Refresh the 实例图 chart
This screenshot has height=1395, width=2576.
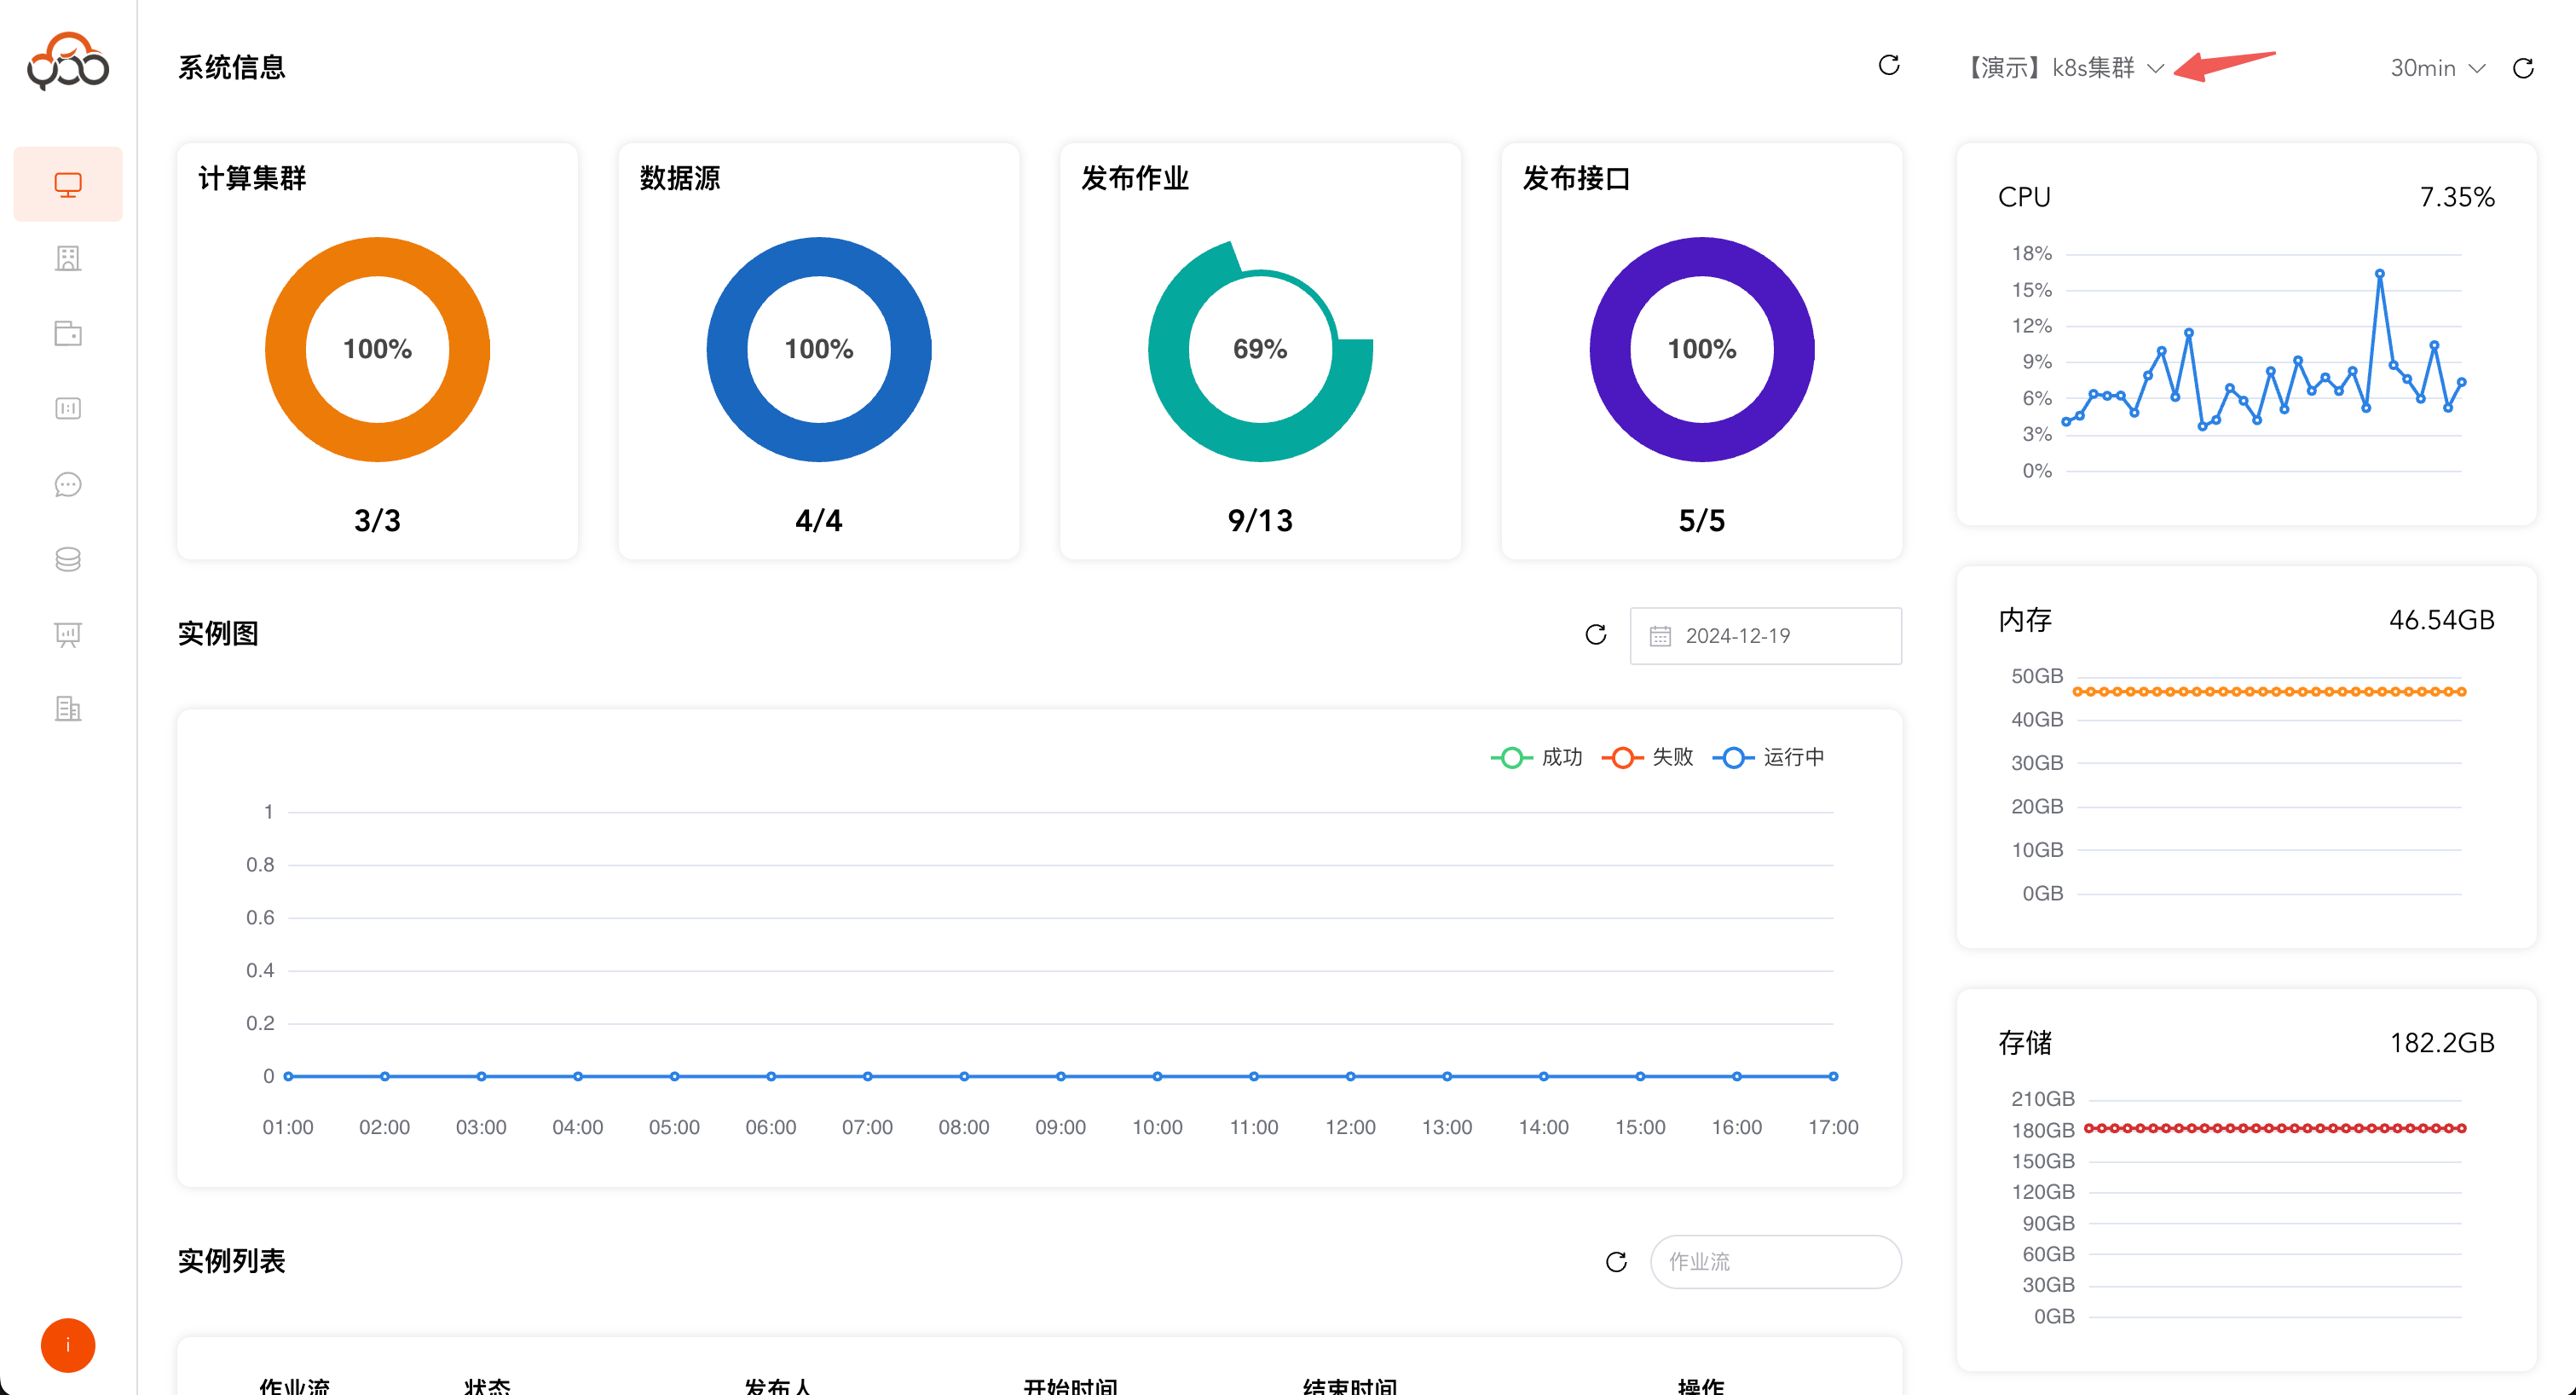click(1595, 635)
